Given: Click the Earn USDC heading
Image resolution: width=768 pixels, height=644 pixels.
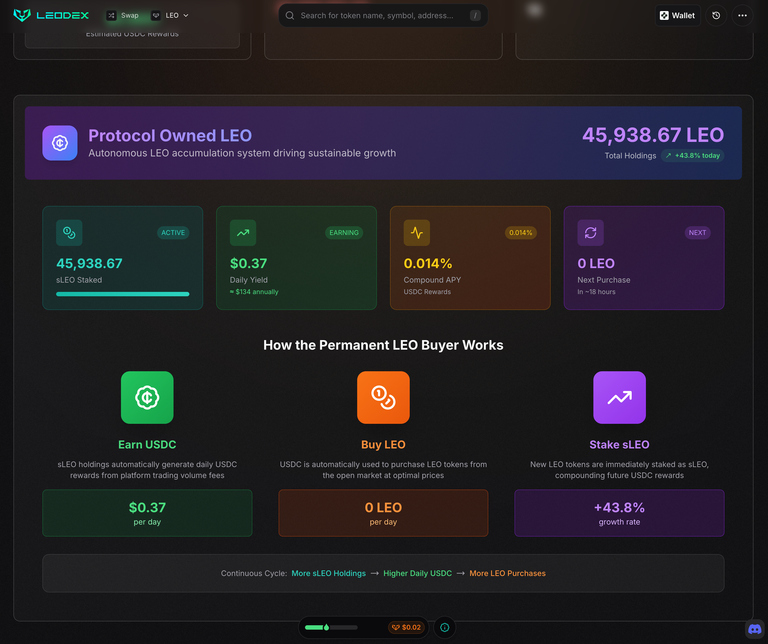Looking at the screenshot, I should point(147,445).
